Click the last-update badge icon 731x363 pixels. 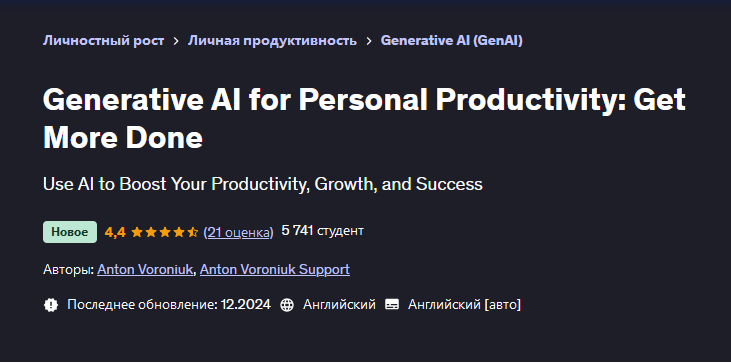click(51, 305)
